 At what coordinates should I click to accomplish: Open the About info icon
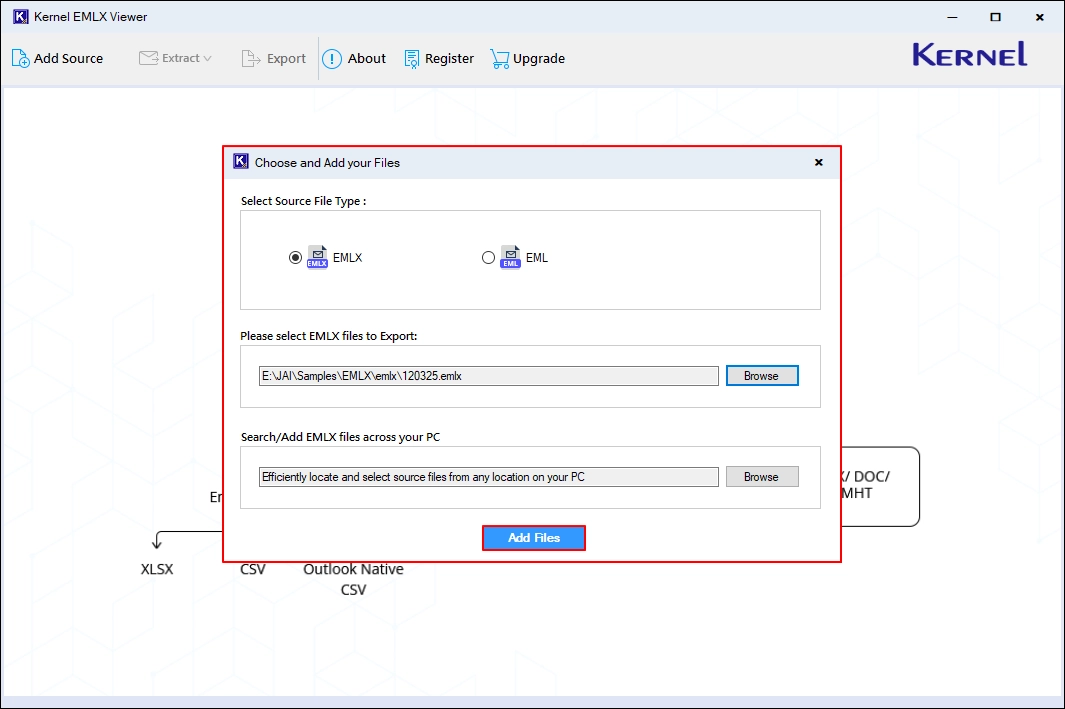(x=331, y=59)
